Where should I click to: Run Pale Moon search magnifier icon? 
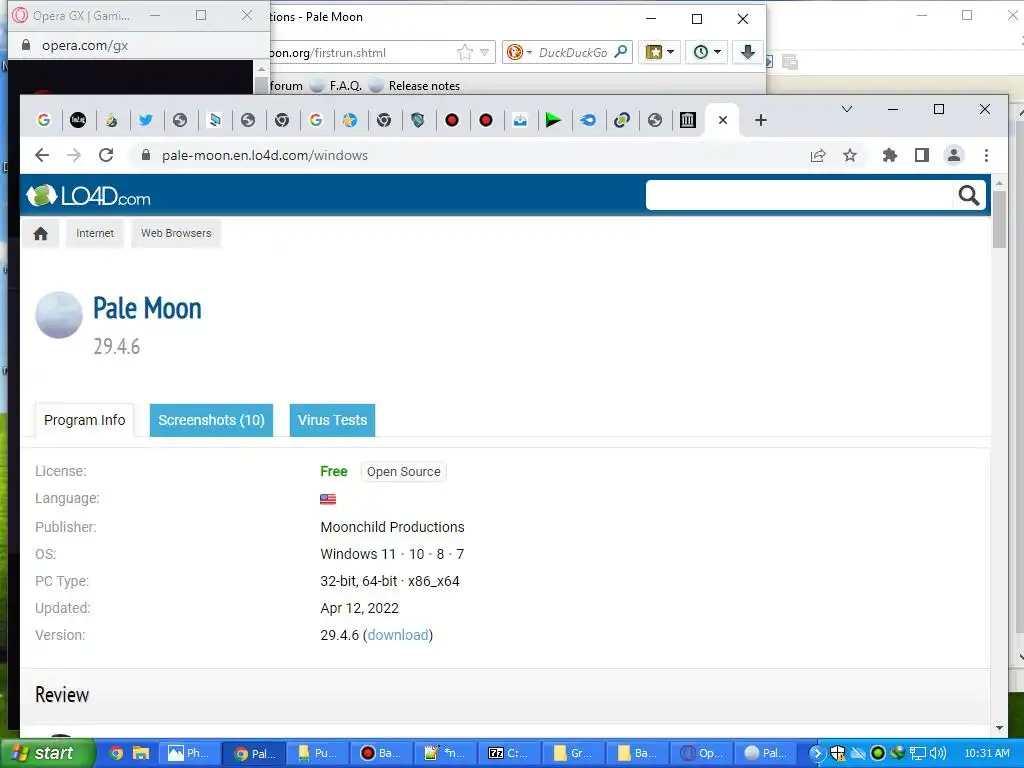pos(620,52)
